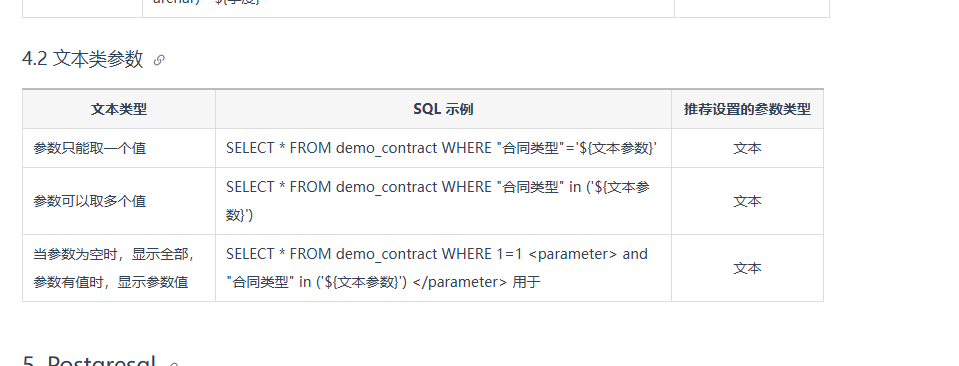
Task: Click the anchor icon next to Postgresql heading
Action: (173, 365)
